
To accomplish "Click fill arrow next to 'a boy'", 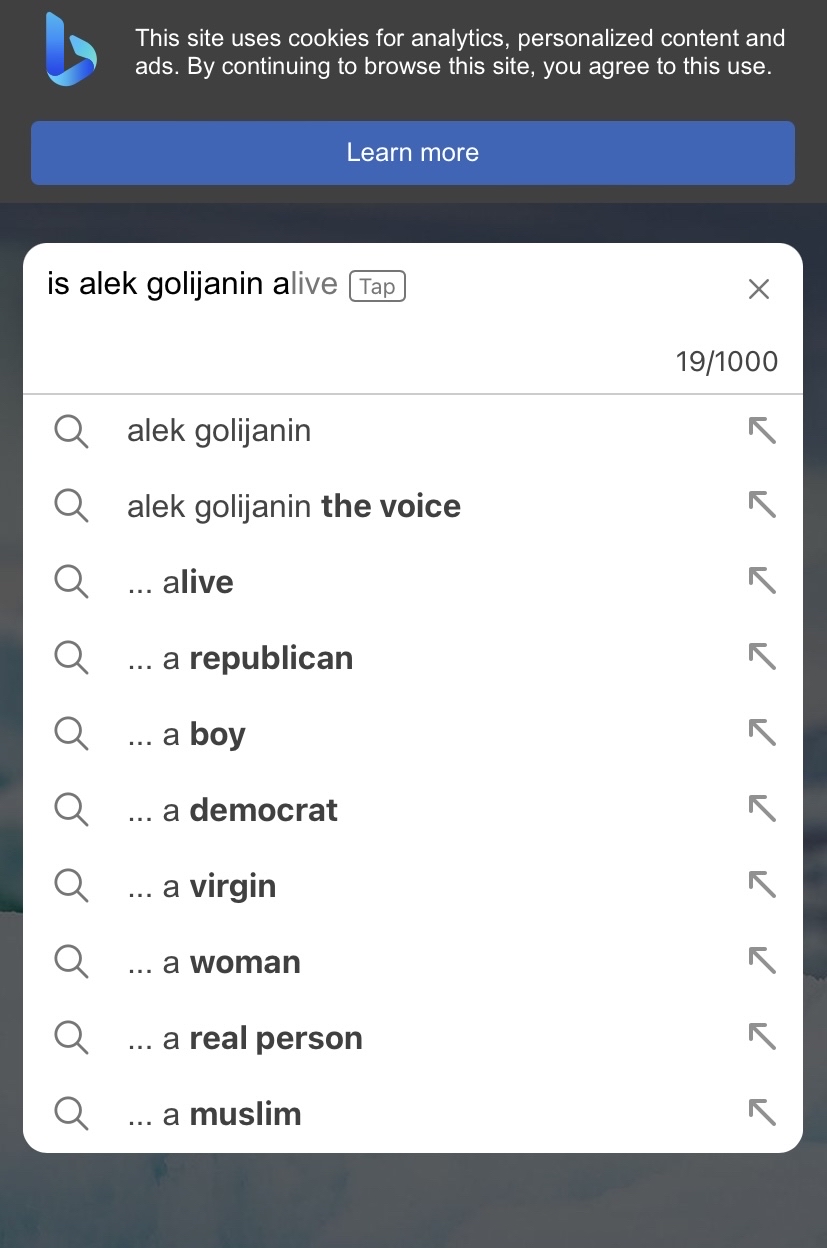I will 762,734.
